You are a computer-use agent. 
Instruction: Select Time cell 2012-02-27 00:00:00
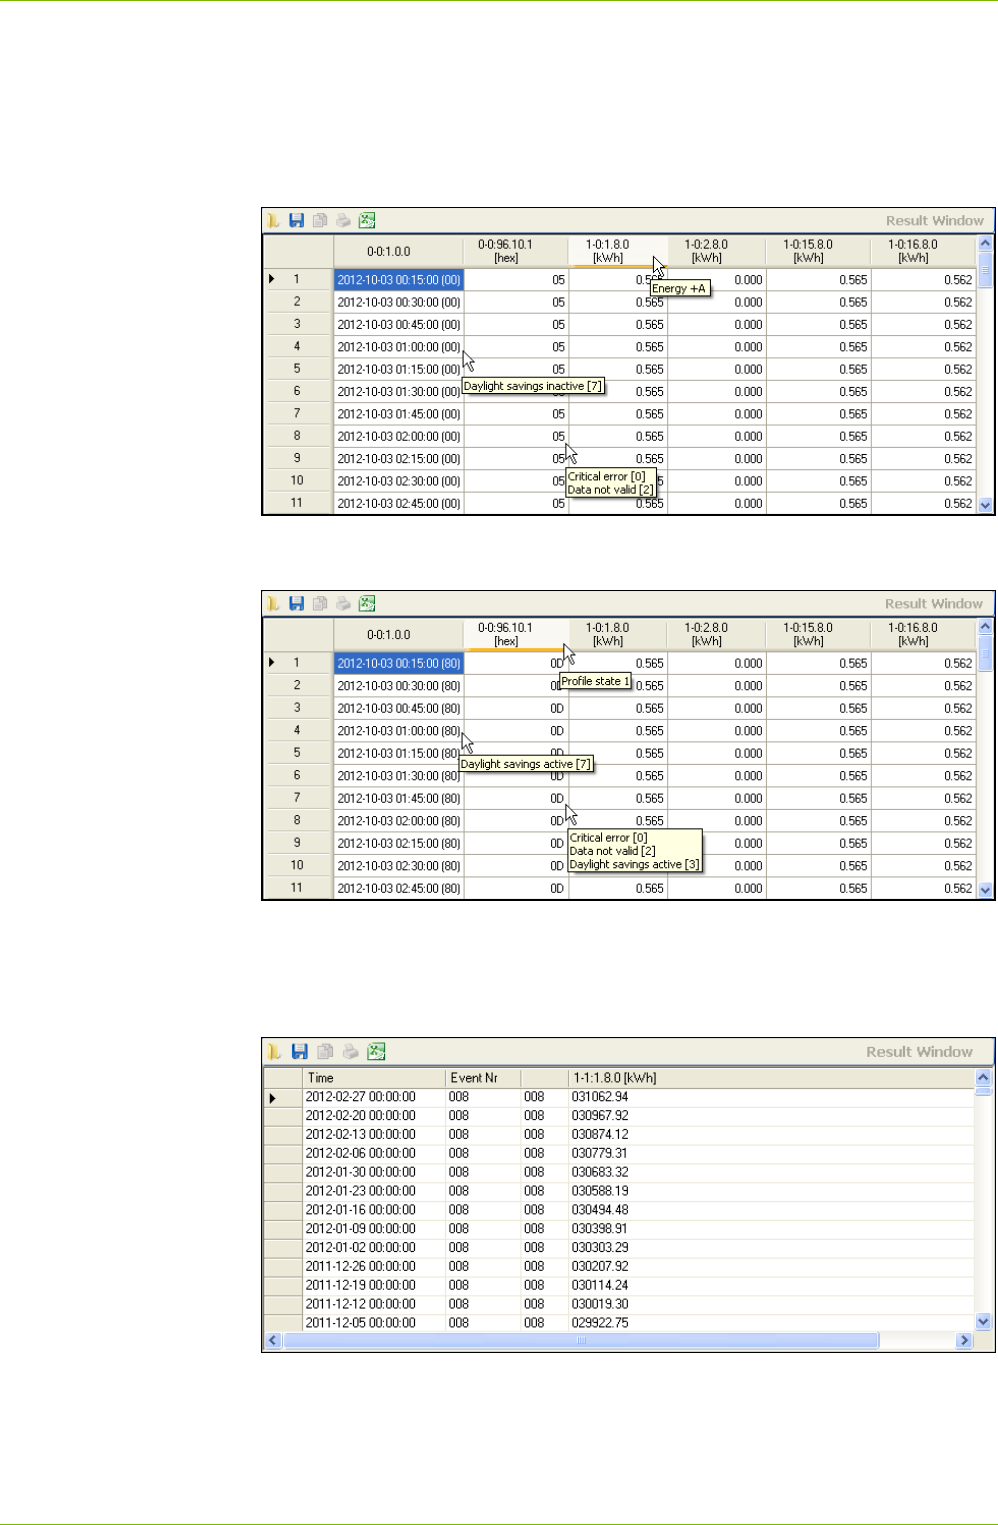(374, 1097)
